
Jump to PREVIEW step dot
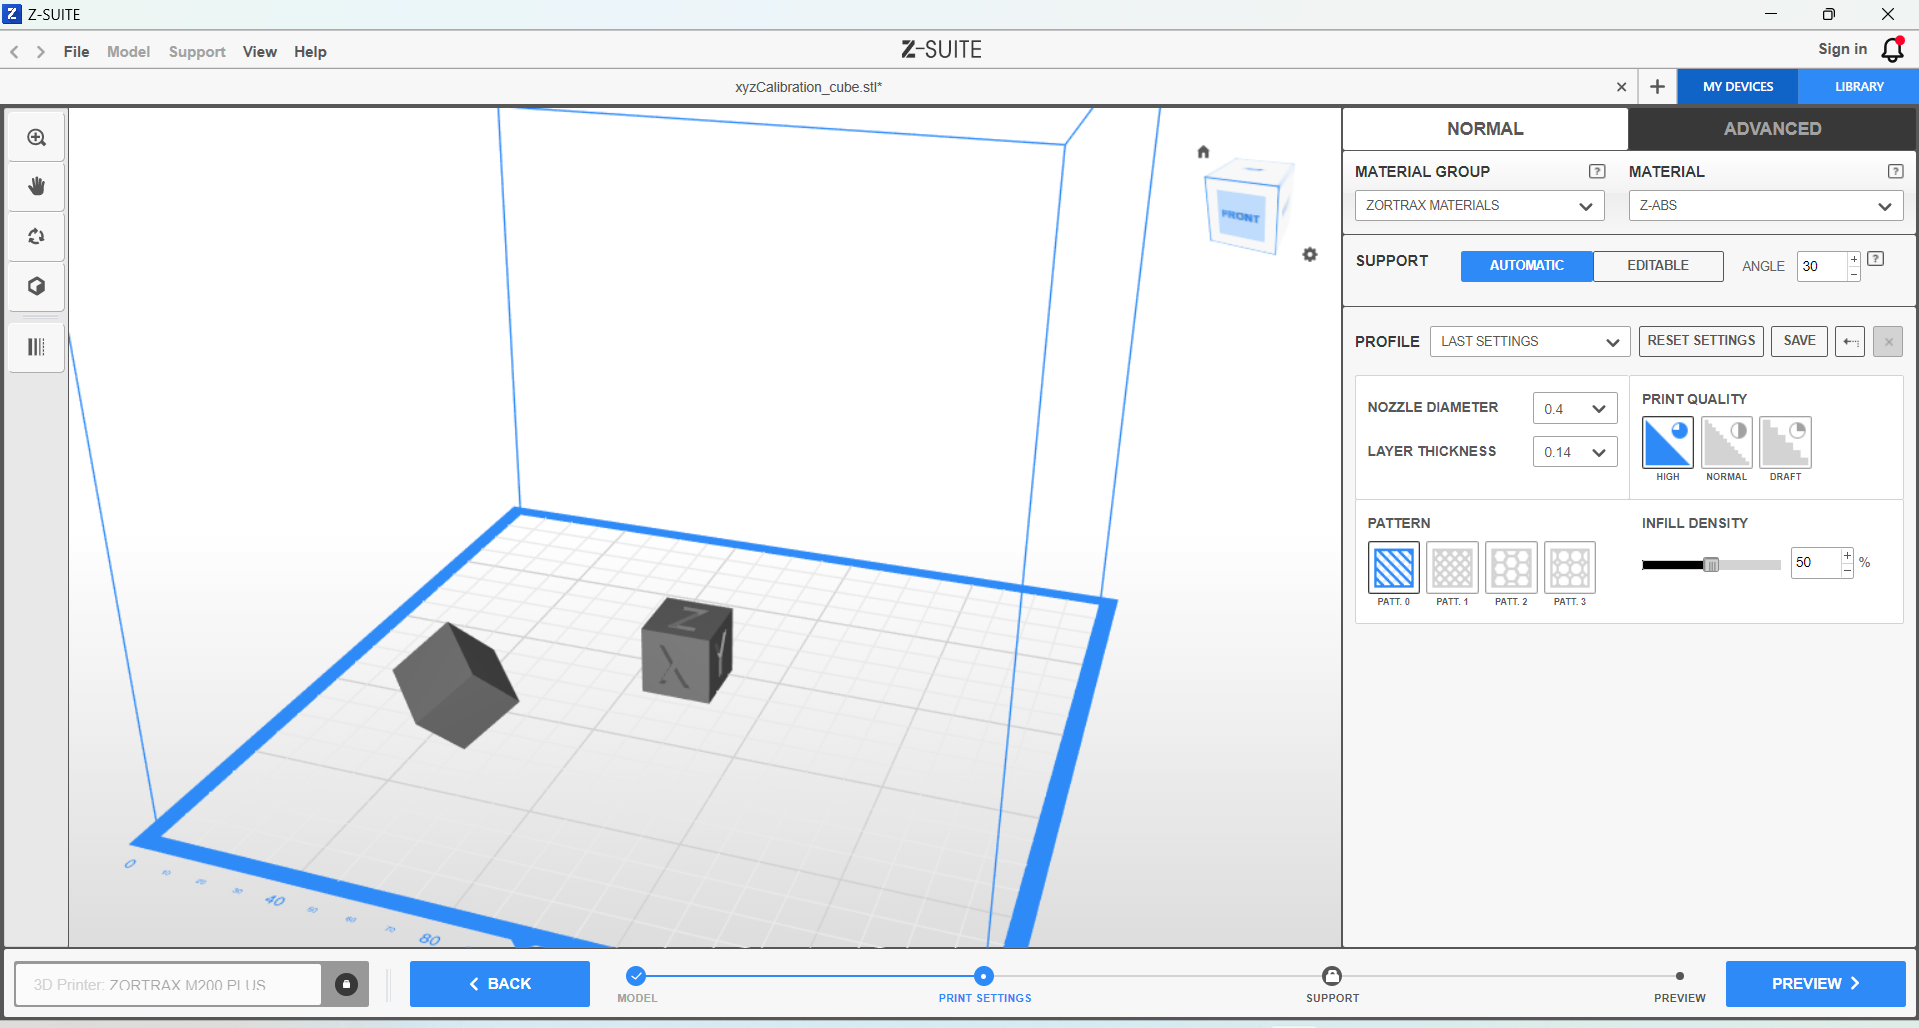tap(1680, 976)
